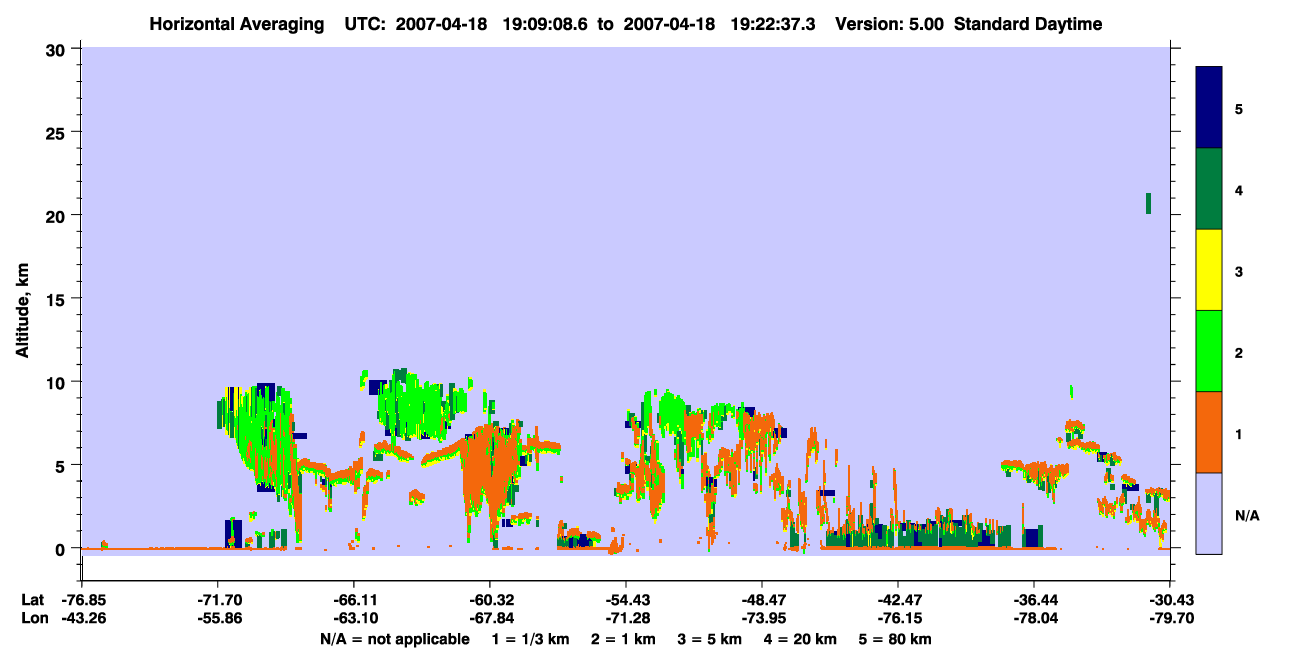Click the legend text '4 = 20 km'
Viewport: 1300px width, 667px height.
(x=800, y=639)
